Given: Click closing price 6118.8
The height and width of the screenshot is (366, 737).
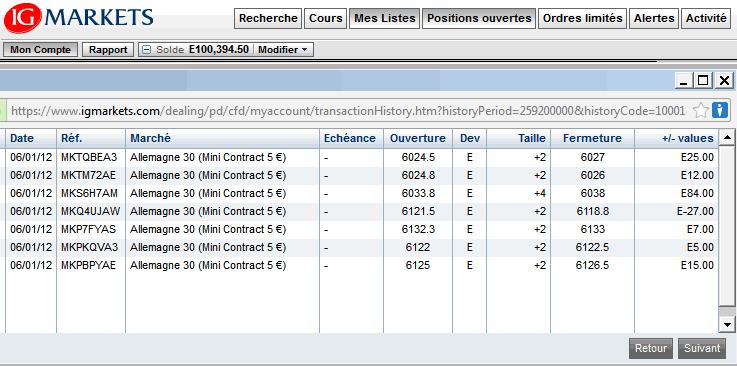Looking at the screenshot, I should click(x=593, y=211).
